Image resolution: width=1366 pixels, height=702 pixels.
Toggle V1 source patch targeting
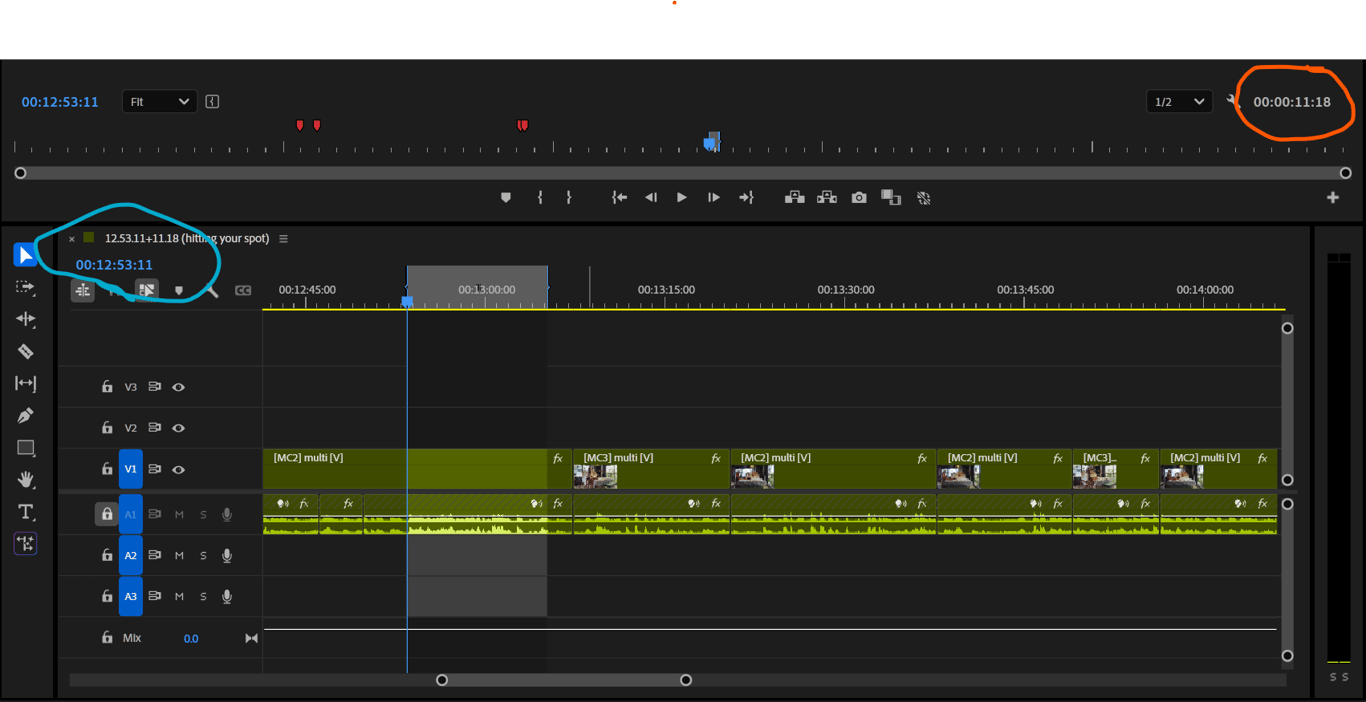[x=131, y=469]
